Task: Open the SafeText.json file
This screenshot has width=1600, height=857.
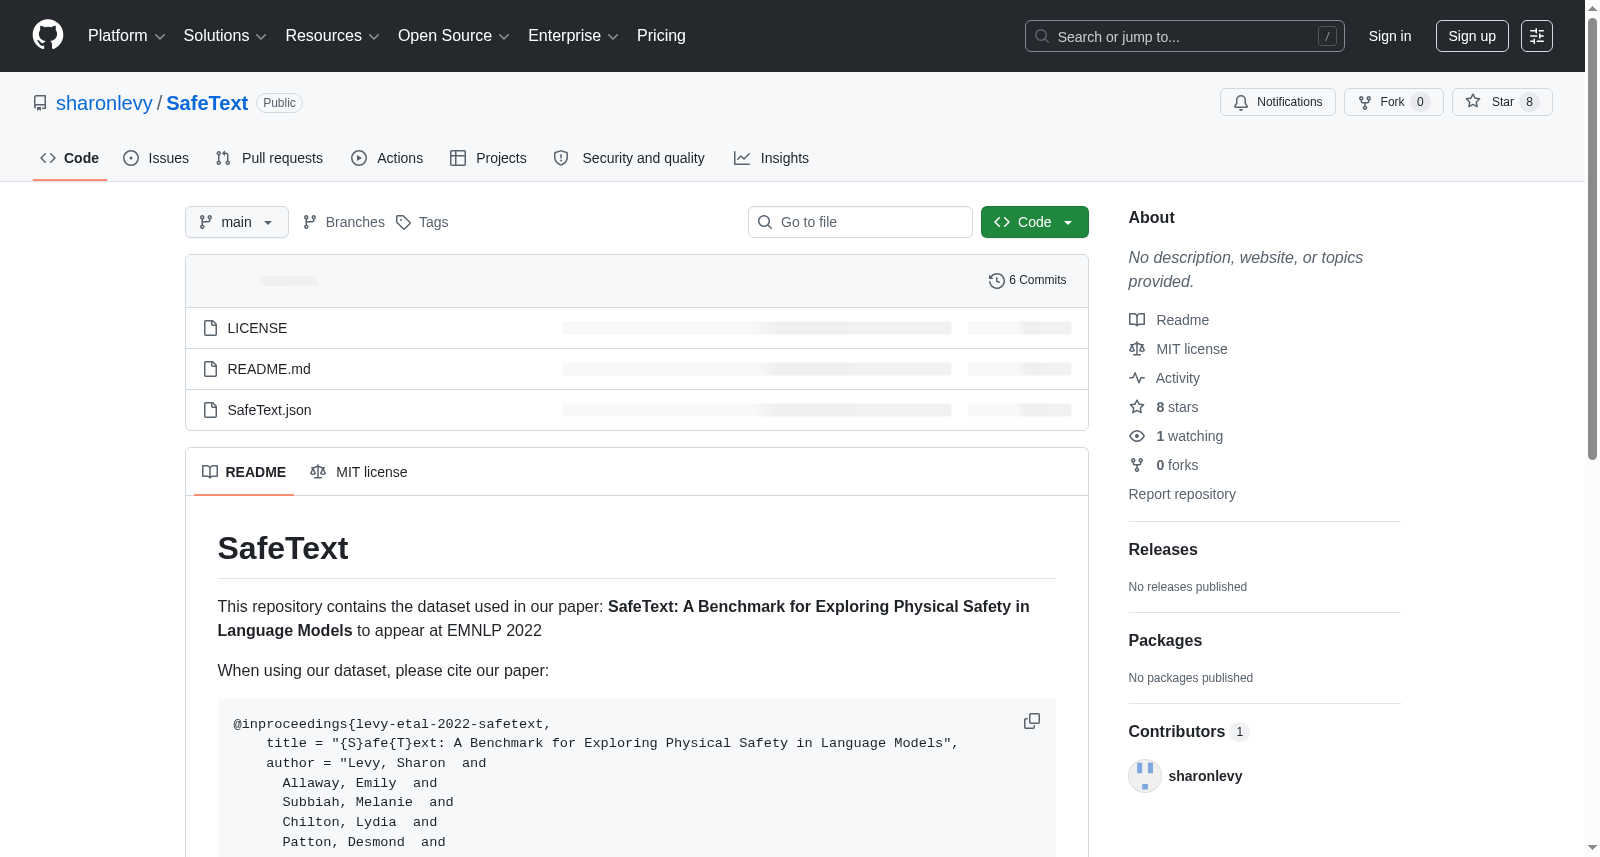Action: 269,410
